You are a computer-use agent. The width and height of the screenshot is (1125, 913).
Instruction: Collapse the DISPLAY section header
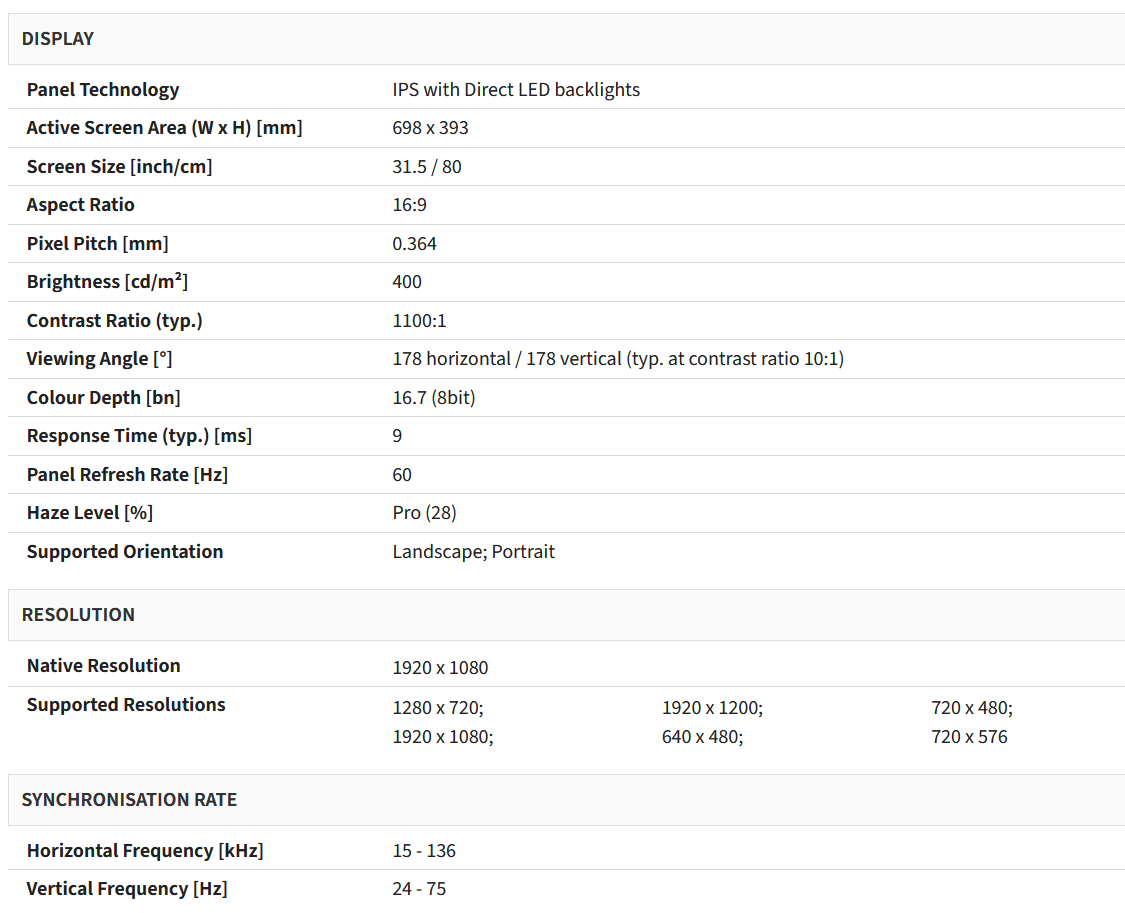tap(58, 39)
